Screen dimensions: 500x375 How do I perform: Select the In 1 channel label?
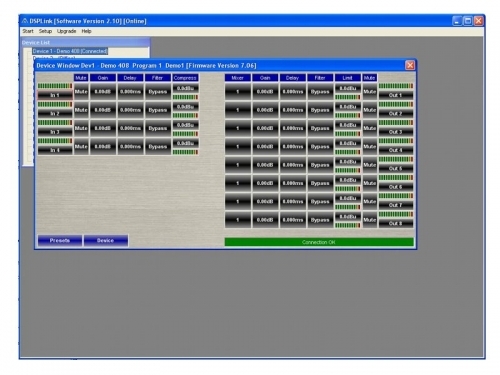[x=55, y=95]
